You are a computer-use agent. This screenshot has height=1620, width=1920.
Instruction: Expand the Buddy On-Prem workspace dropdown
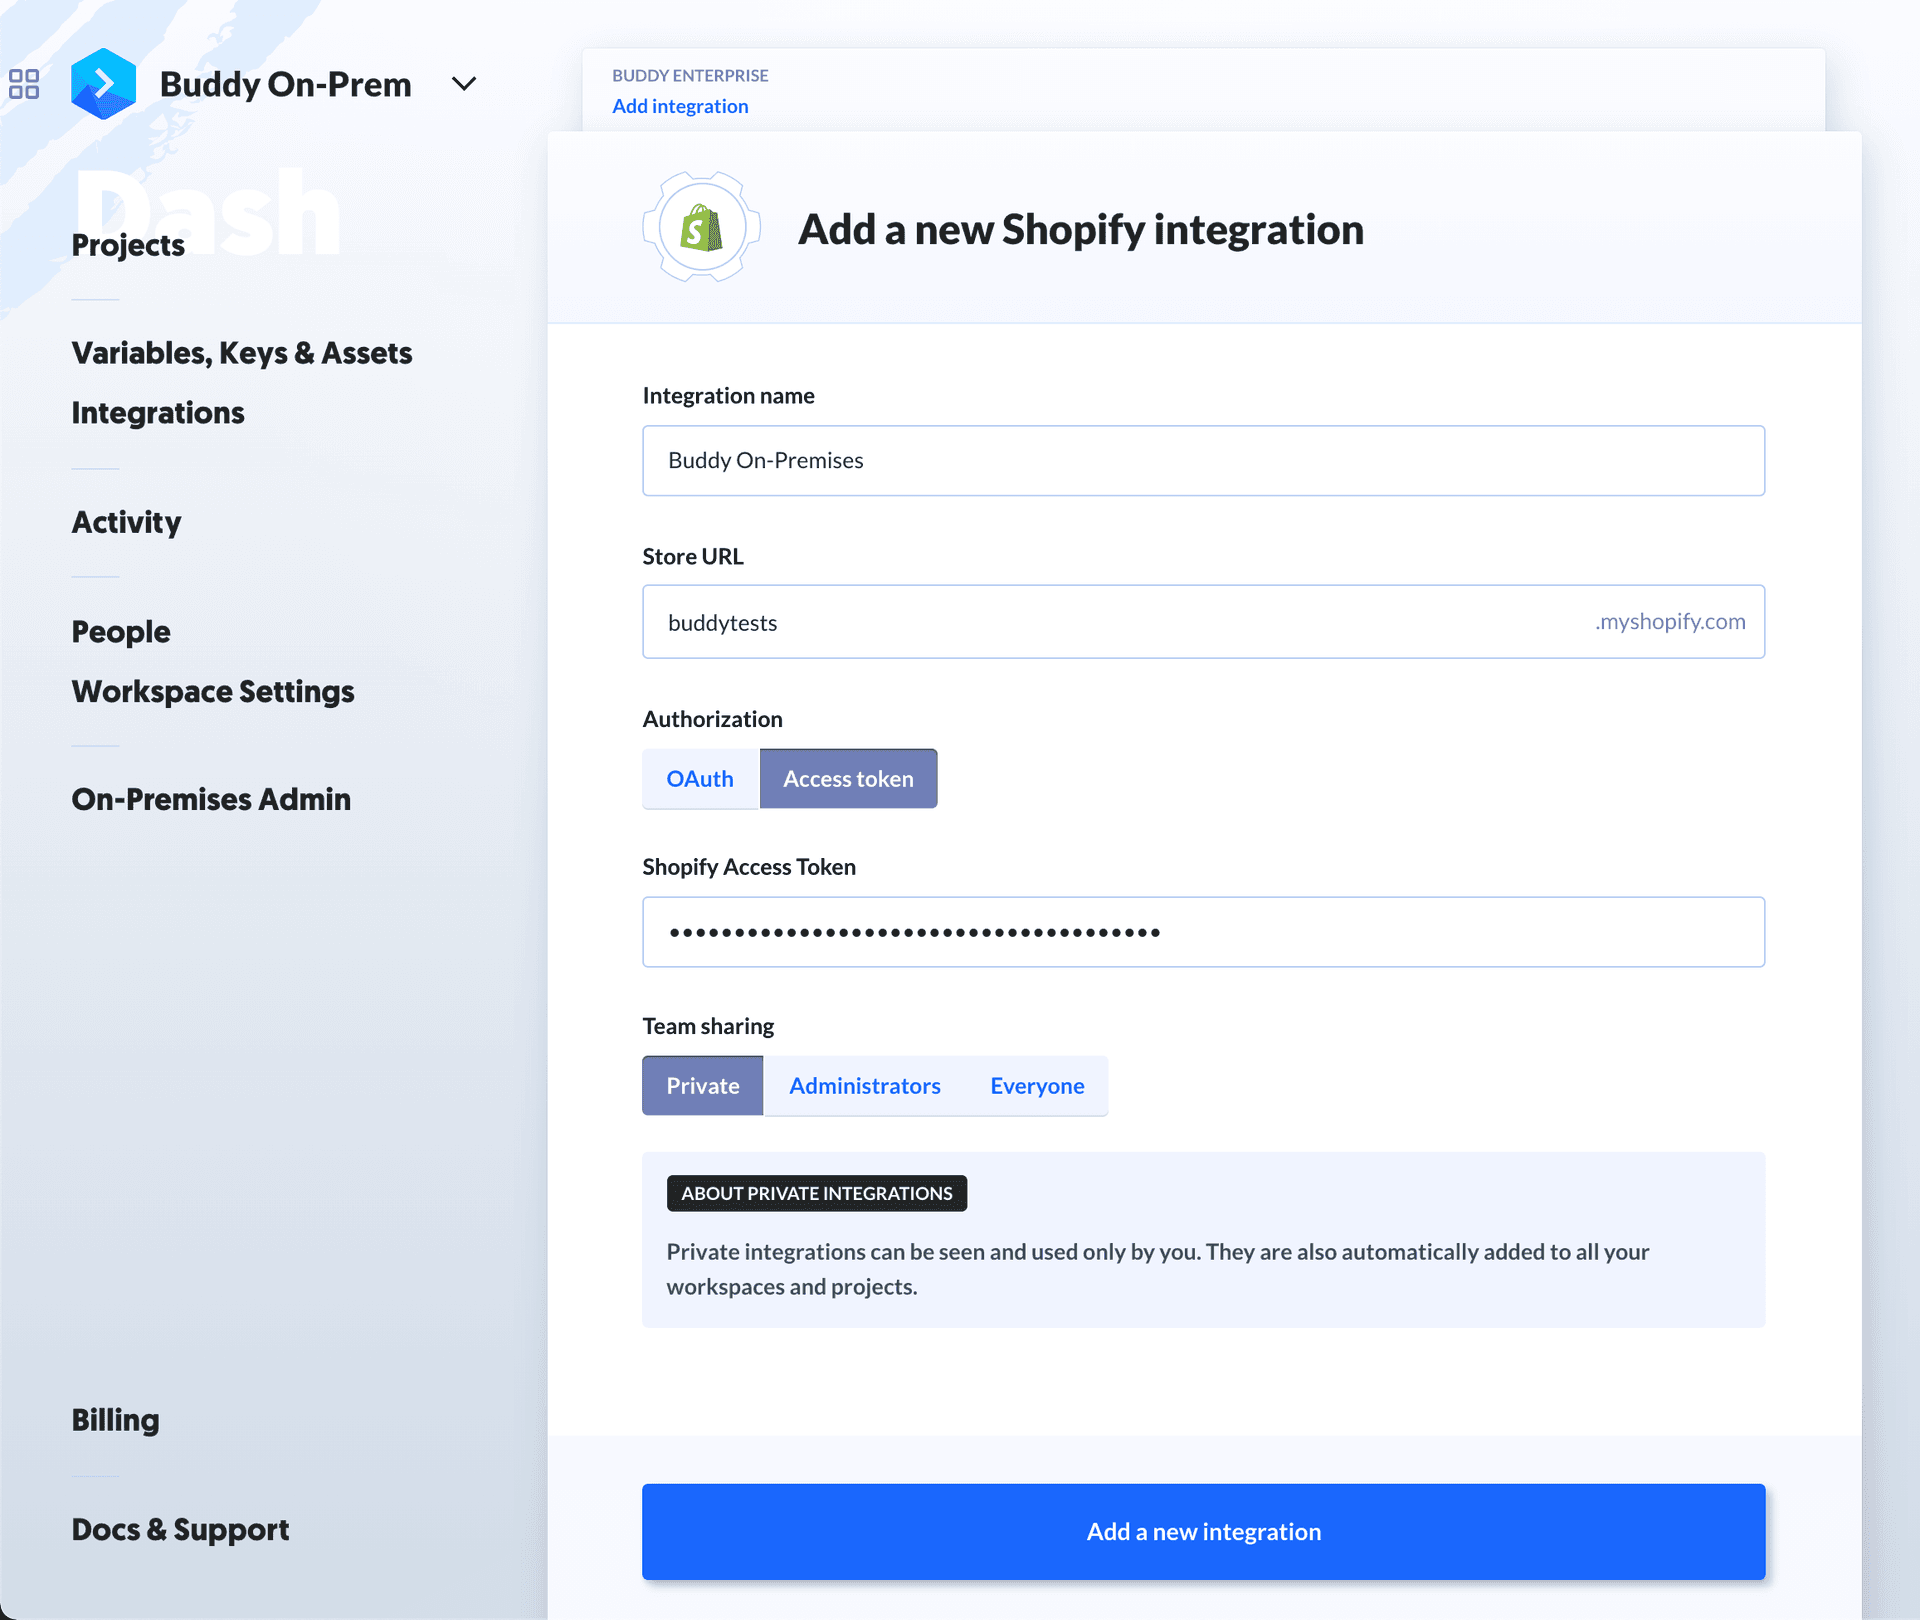click(x=464, y=84)
